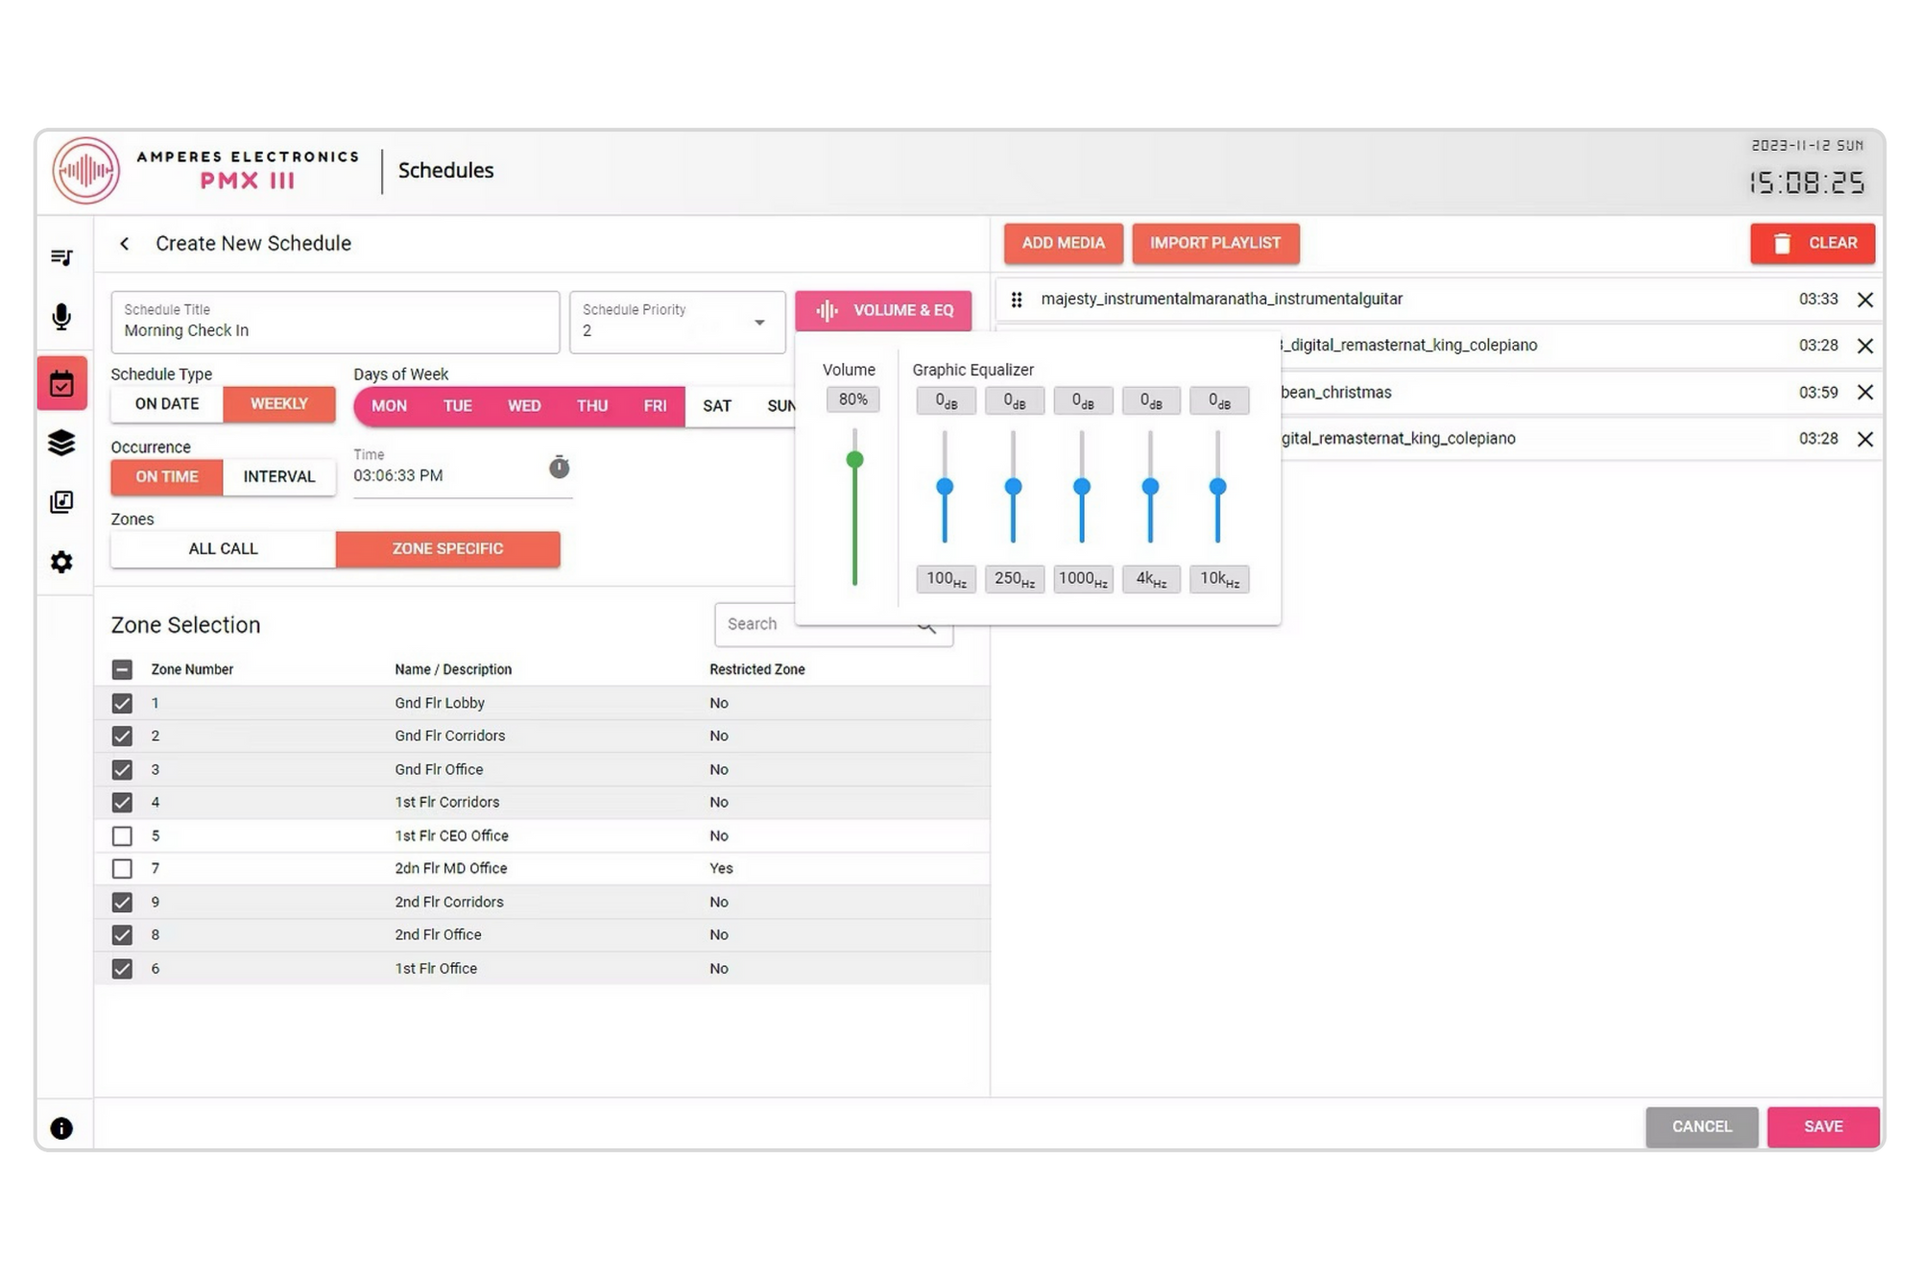Open the settings gear sidebar icon
The width and height of the screenshot is (1920, 1280).
pyautogui.click(x=62, y=562)
